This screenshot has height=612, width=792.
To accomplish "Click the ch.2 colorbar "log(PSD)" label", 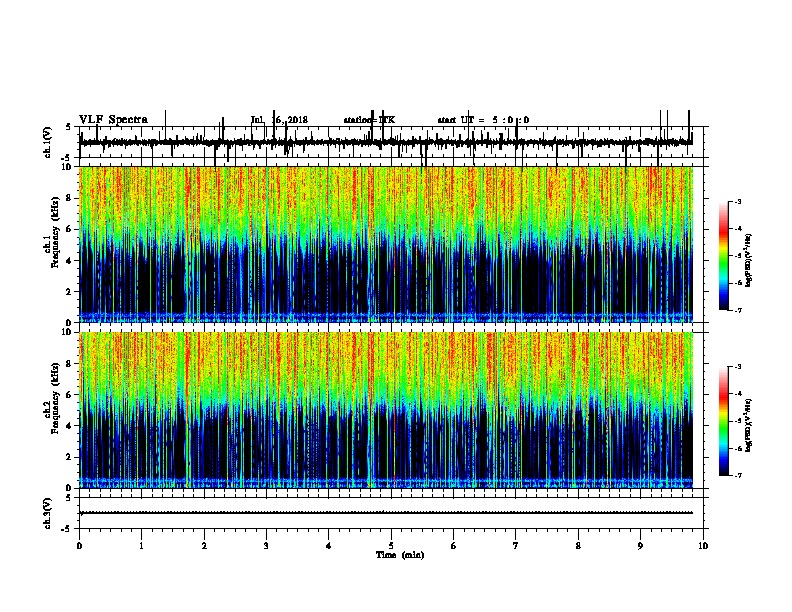I will click(749, 425).
